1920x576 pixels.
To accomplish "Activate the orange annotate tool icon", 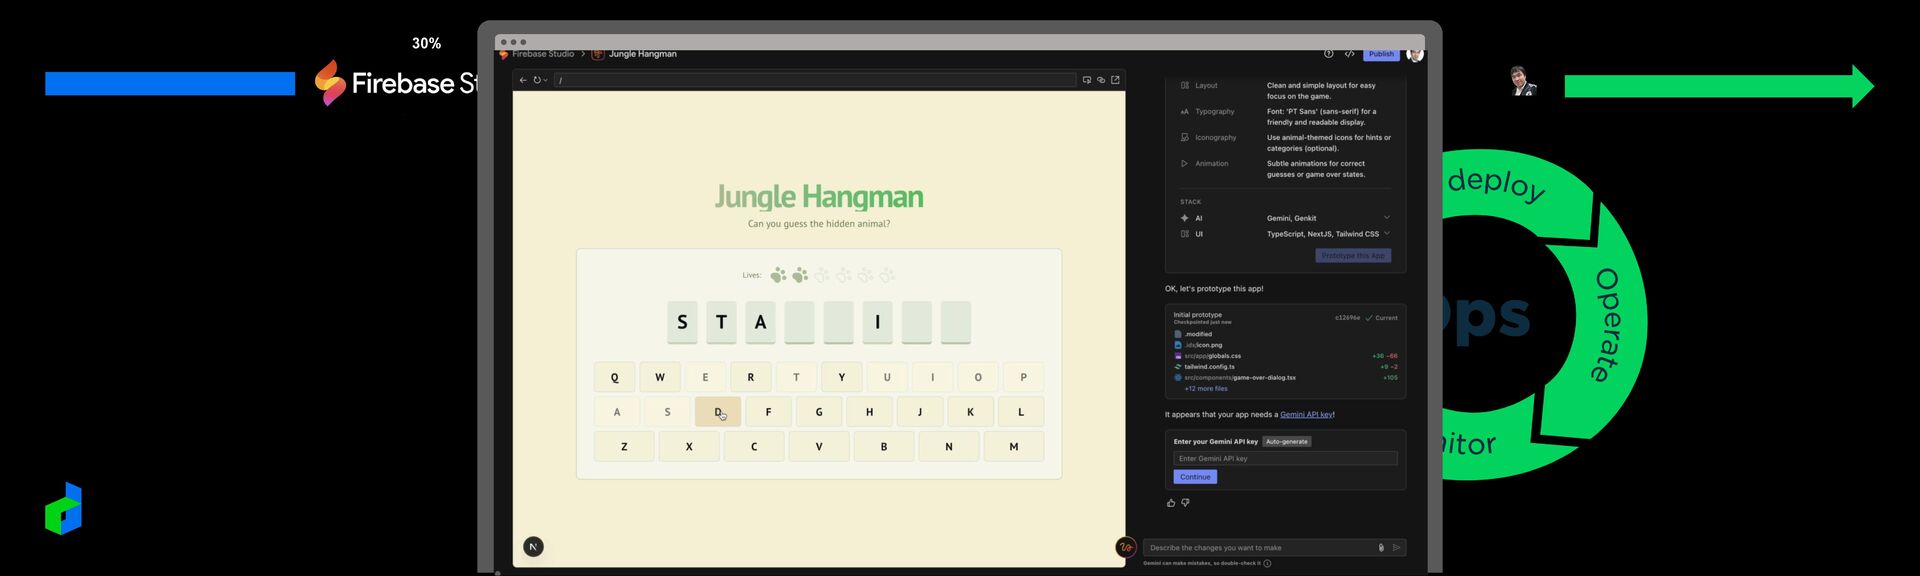I will coord(1126,547).
